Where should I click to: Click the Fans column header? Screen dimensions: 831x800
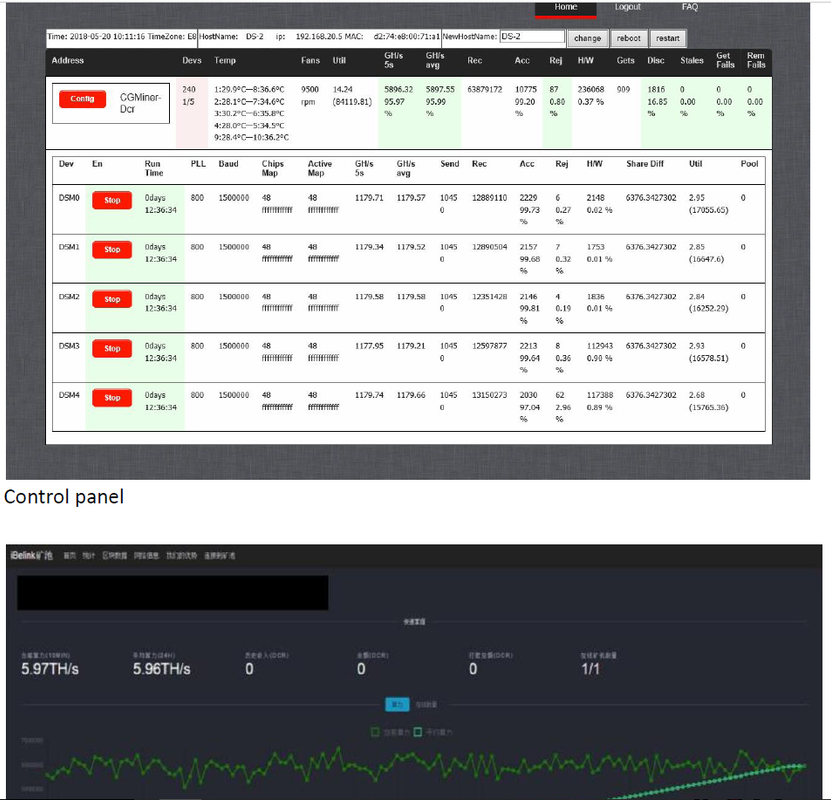(x=310, y=60)
